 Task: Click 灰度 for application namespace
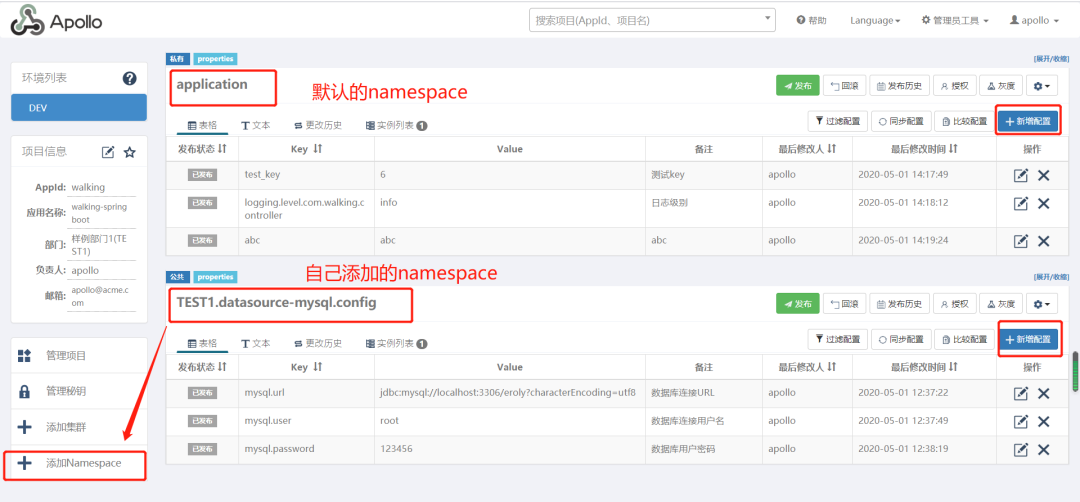pos(1000,86)
